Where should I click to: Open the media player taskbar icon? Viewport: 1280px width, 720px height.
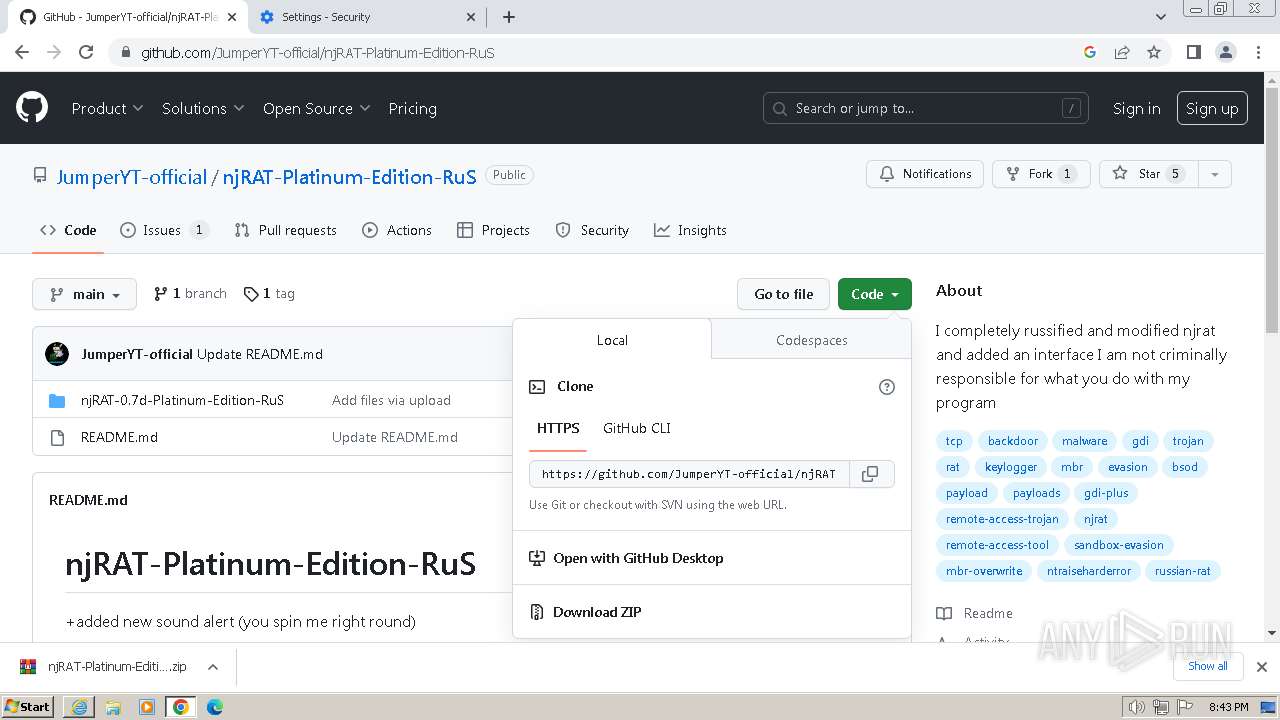[x=147, y=707]
